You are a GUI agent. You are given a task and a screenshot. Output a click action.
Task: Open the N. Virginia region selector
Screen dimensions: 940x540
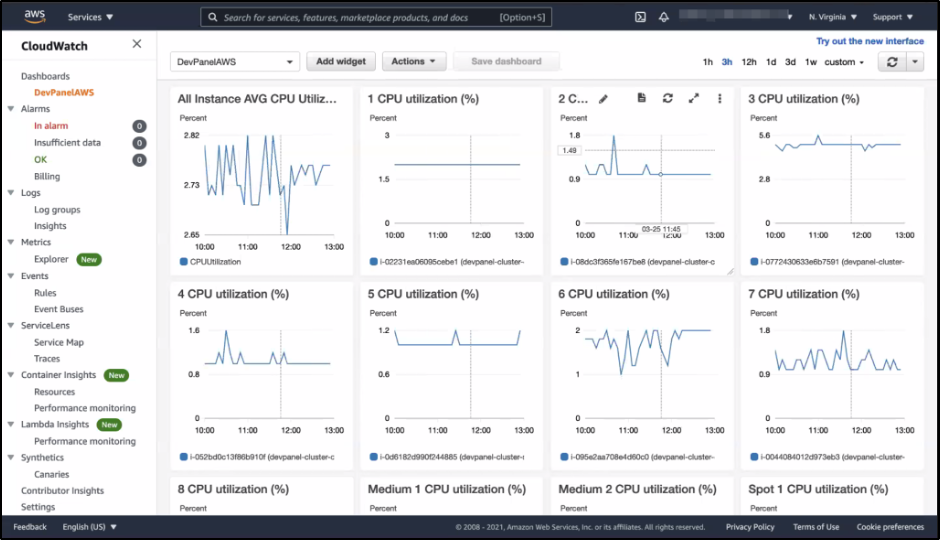click(x=833, y=17)
